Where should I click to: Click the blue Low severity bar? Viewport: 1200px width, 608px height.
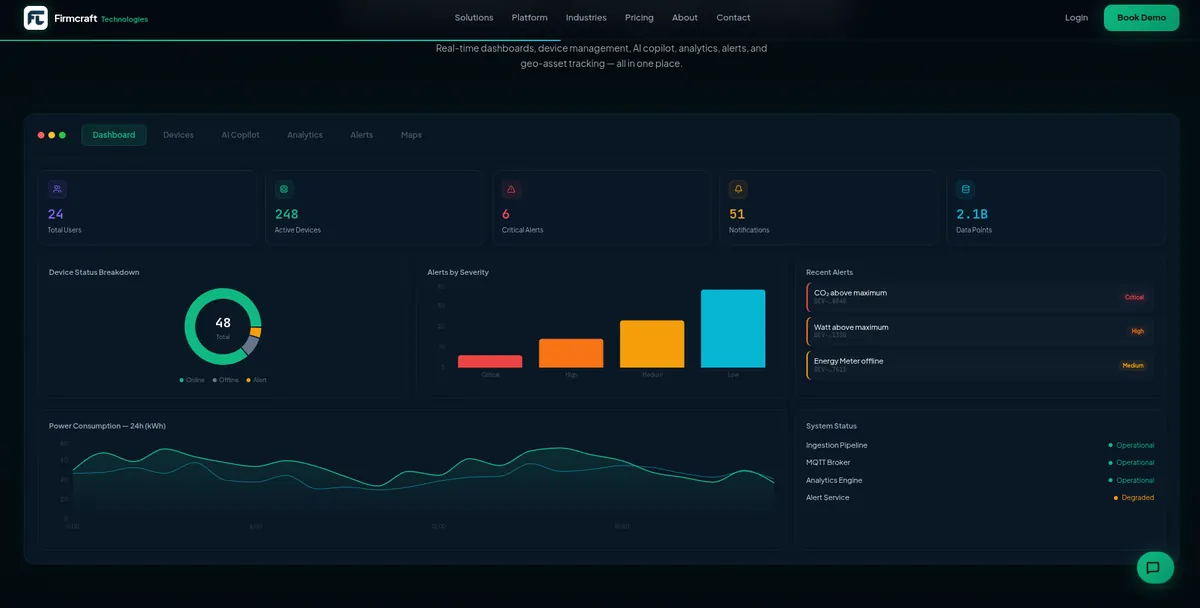point(733,329)
